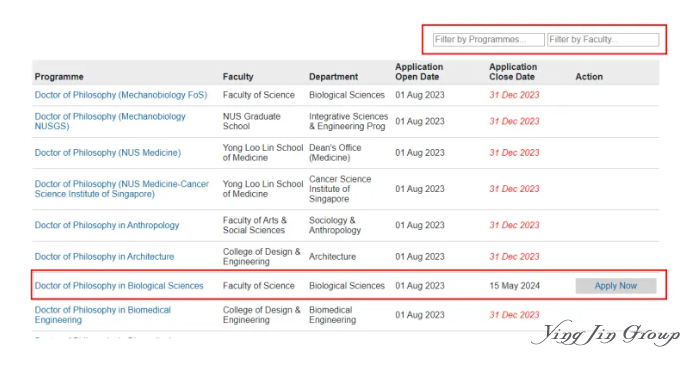Image resolution: width=690 pixels, height=365 pixels.
Task: Open Doctor of Philosophy (NUS Medicine) link
Action: (x=108, y=153)
